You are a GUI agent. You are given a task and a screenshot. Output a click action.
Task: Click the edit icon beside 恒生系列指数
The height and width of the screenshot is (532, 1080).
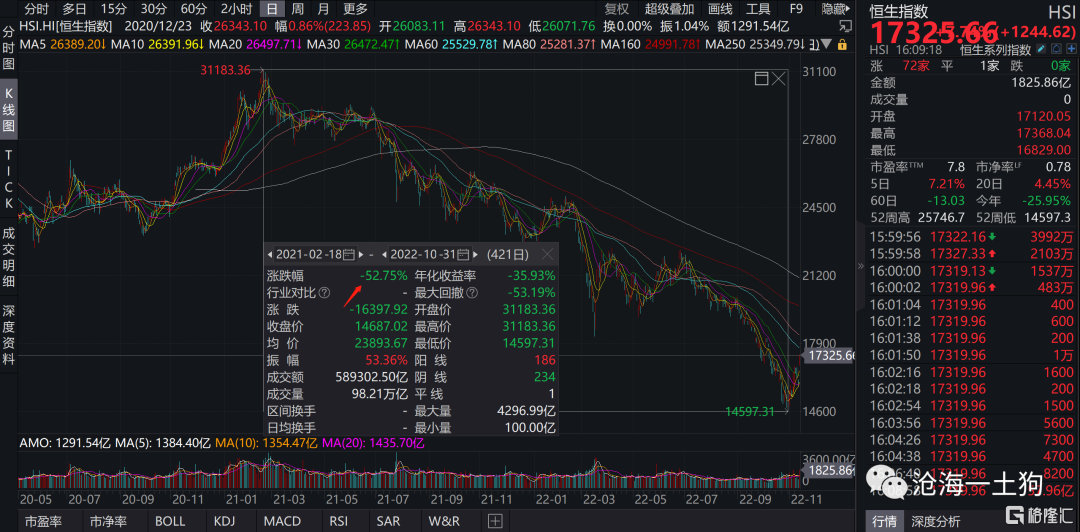[1041, 50]
